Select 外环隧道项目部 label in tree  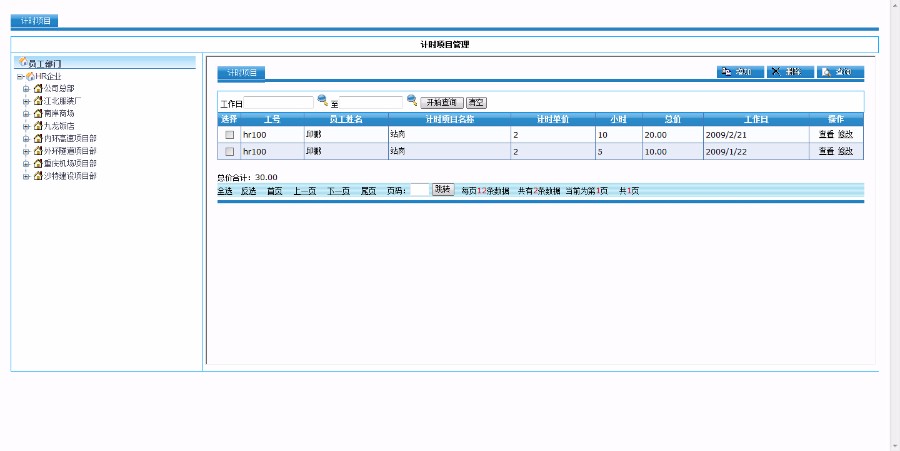[x=70, y=151]
